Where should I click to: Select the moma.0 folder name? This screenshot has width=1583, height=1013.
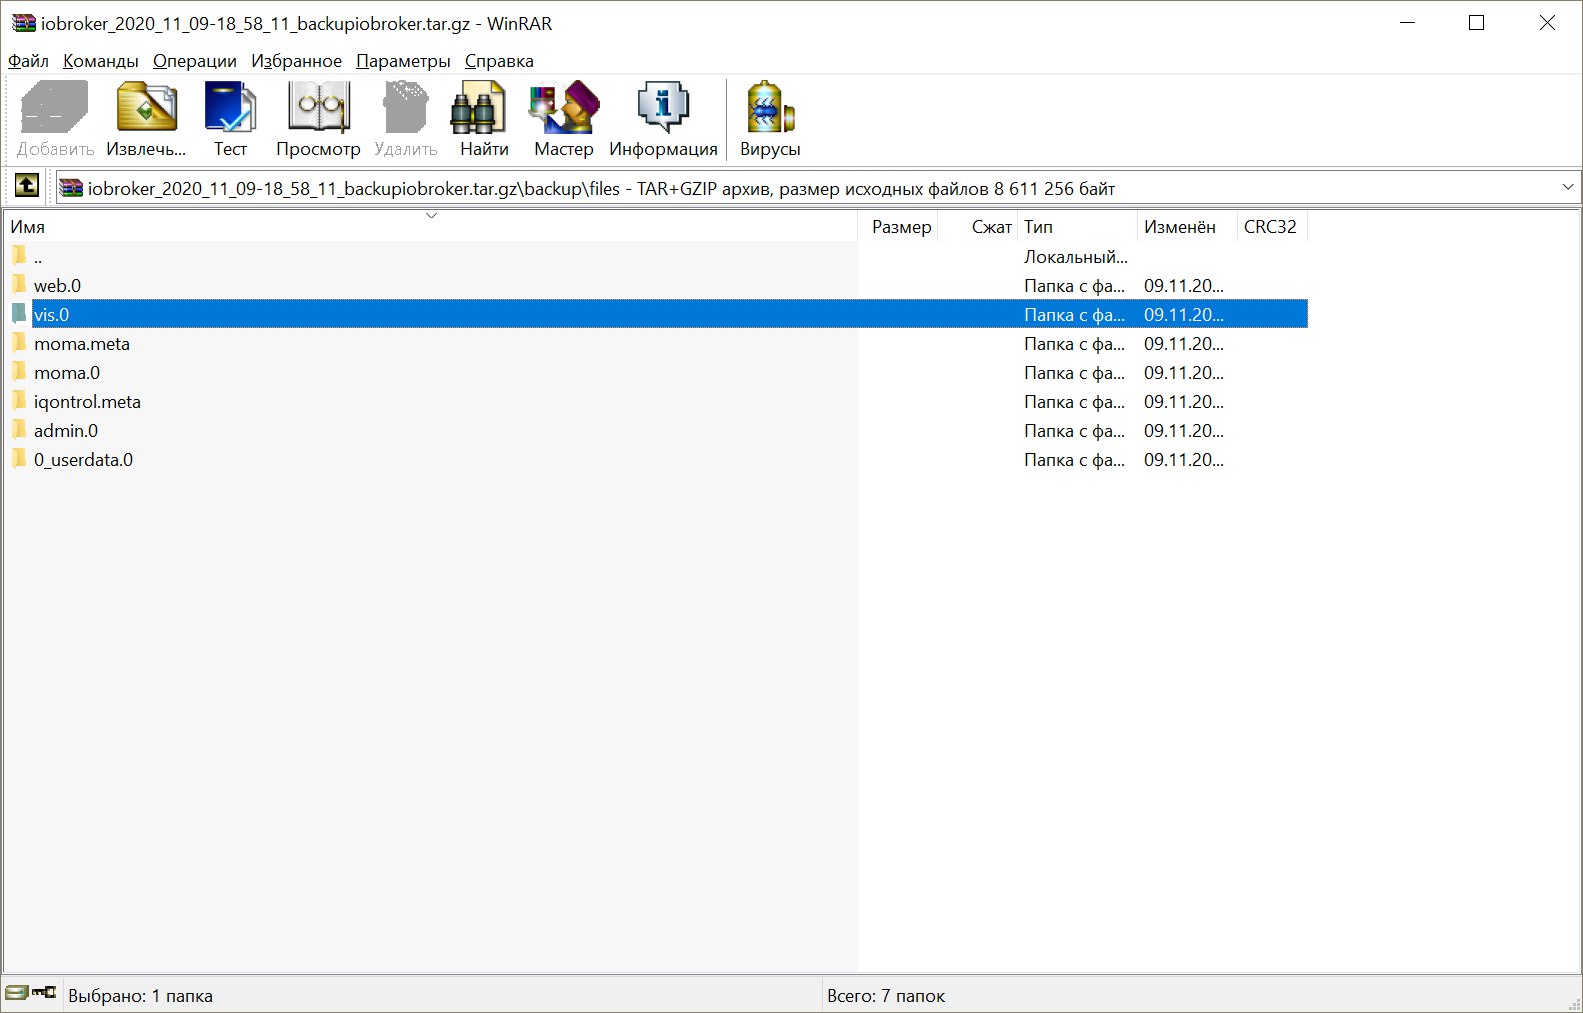coord(67,373)
